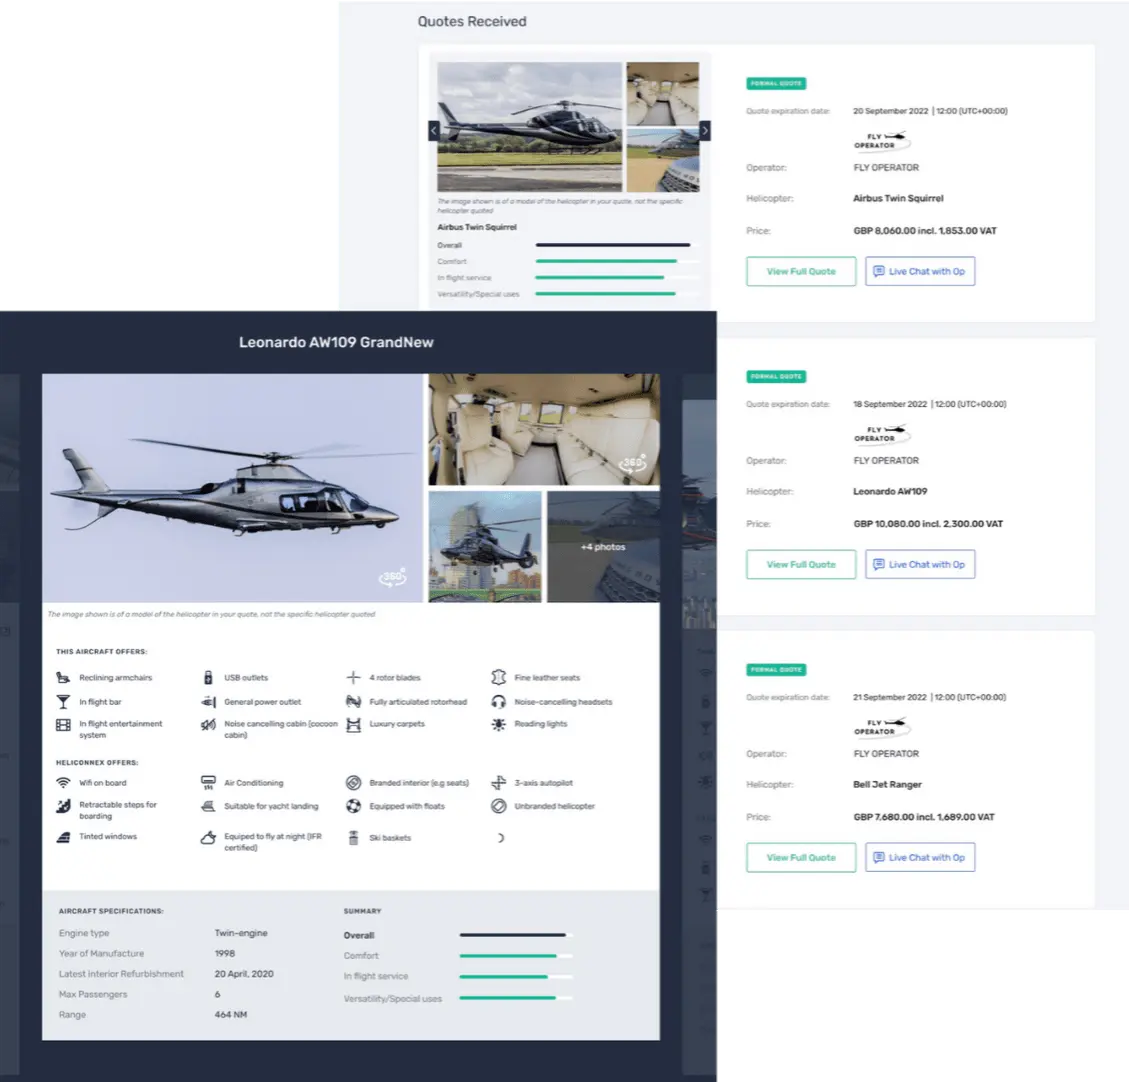
Task: Go to next Airbus Twin Squirrel image
Action: point(705,130)
